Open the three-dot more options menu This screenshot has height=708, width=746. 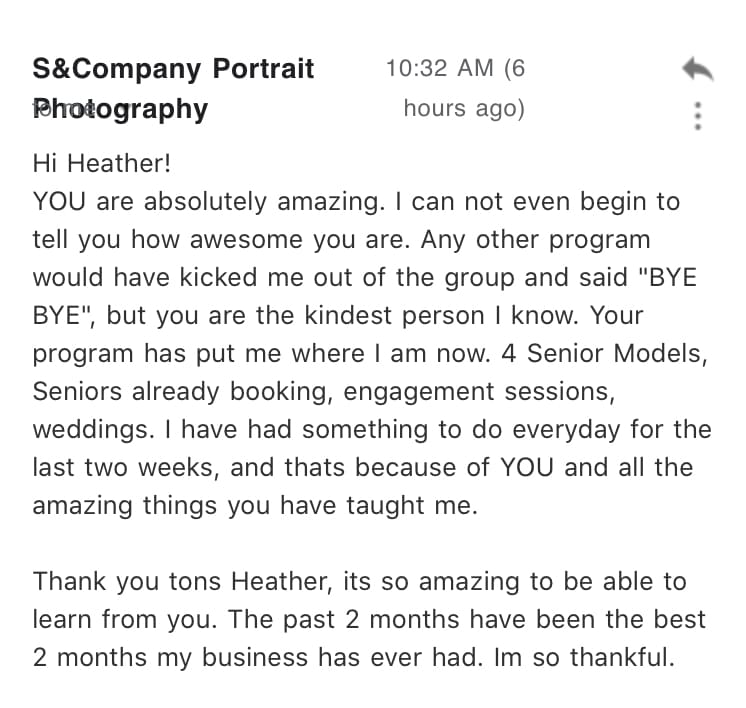(698, 116)
